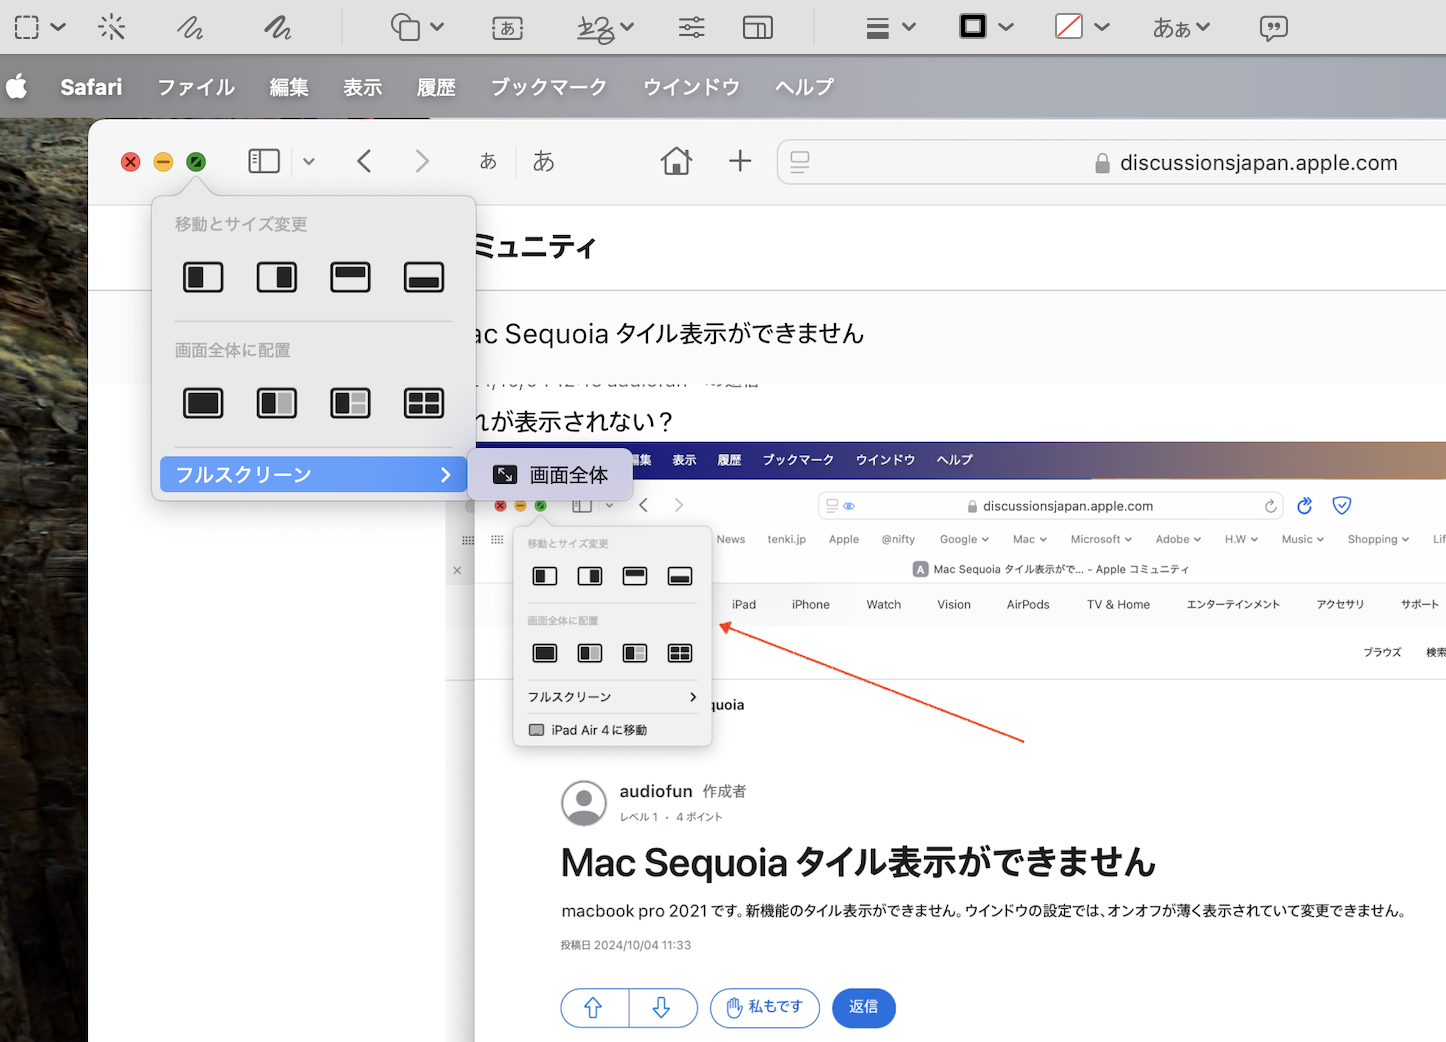Select the highlighted フルスクリーン menu item
Screen dimensions: 1446x1042
pos(313,475)
